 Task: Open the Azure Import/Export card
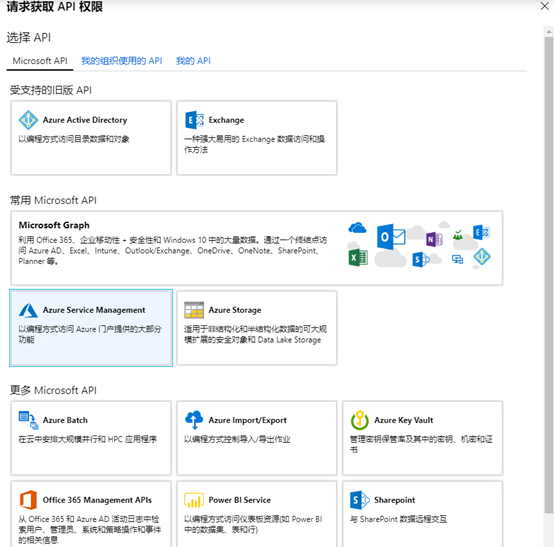click(257, 438)
